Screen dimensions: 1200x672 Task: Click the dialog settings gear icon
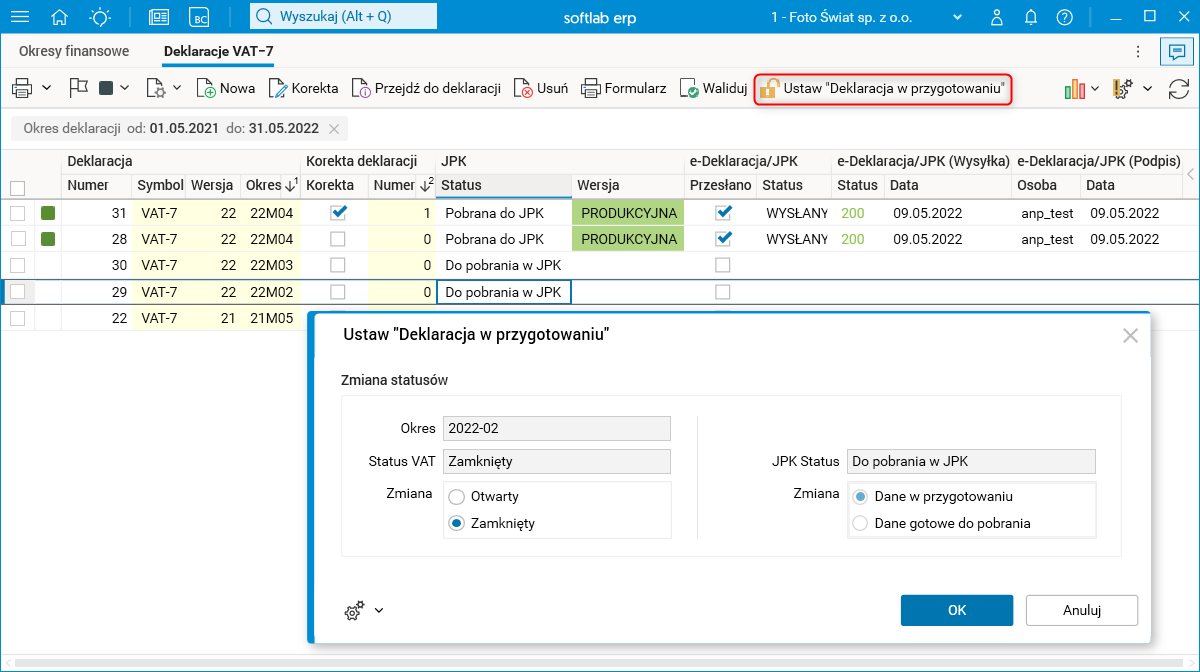click(354, 611)
